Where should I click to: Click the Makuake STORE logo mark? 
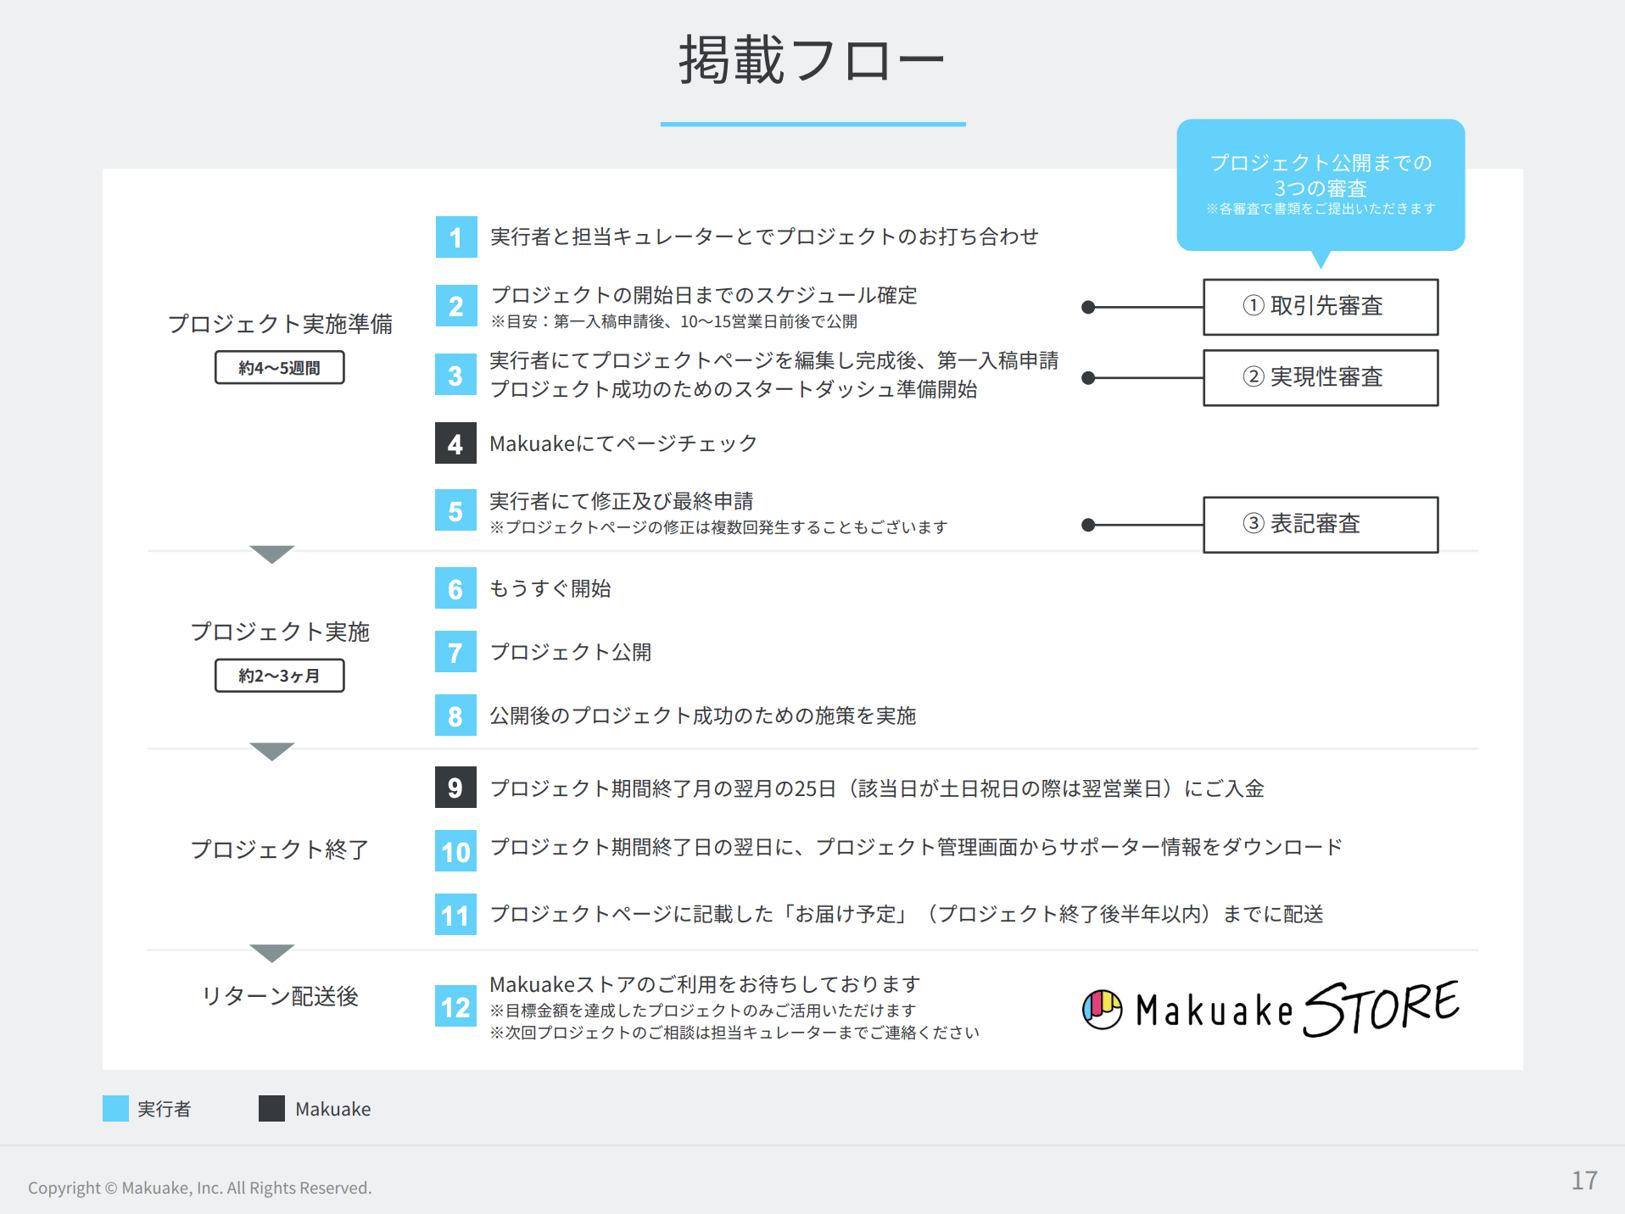pos(1103,1010)
